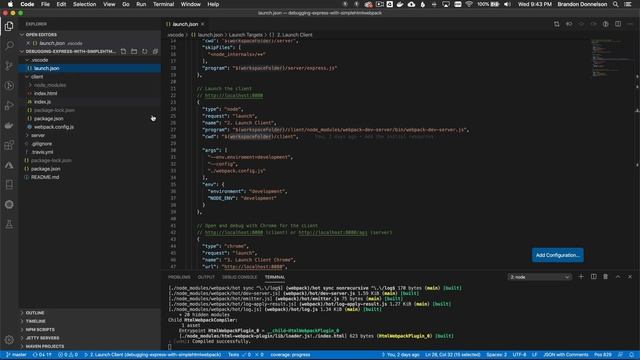The width and height of the screenshot is (640, 360).
Task: Open the terminal selector dropdown '2: node'
Action: click(540, 277)
